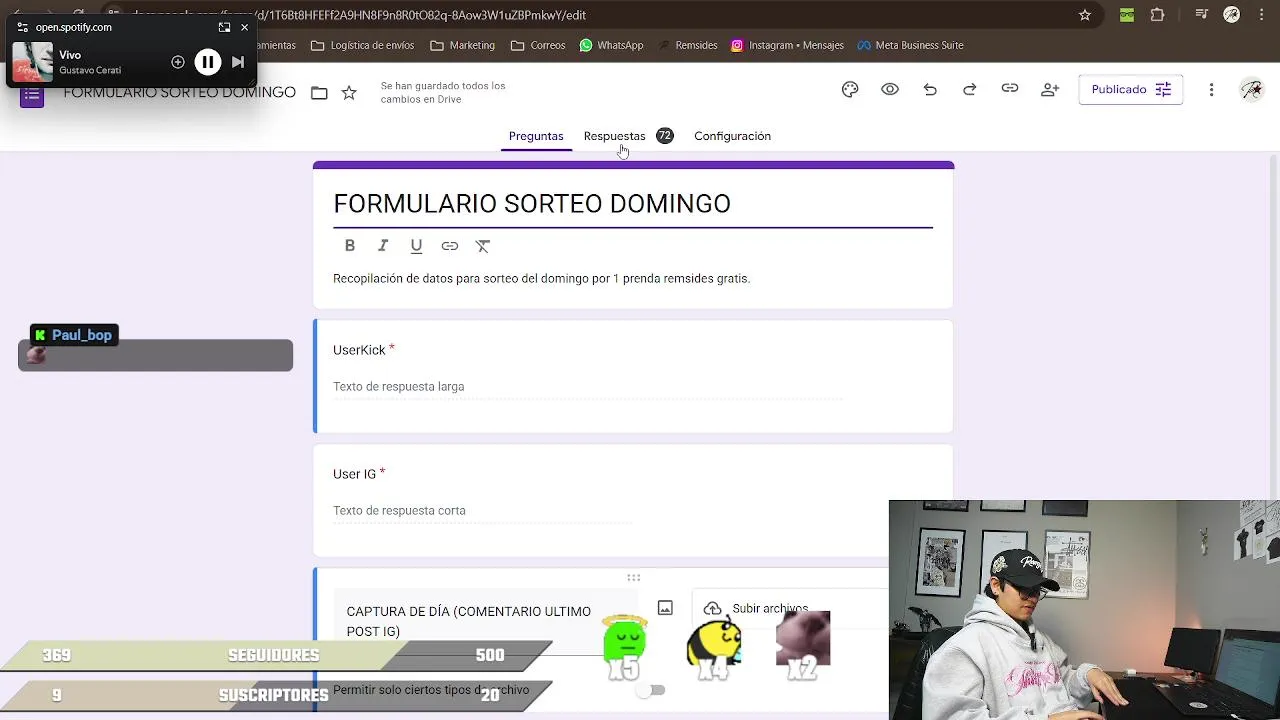The height and width of the screenshot is (720, 1280).
Task: Select the Preguntas tab
Action: click(x=536, y=136)
